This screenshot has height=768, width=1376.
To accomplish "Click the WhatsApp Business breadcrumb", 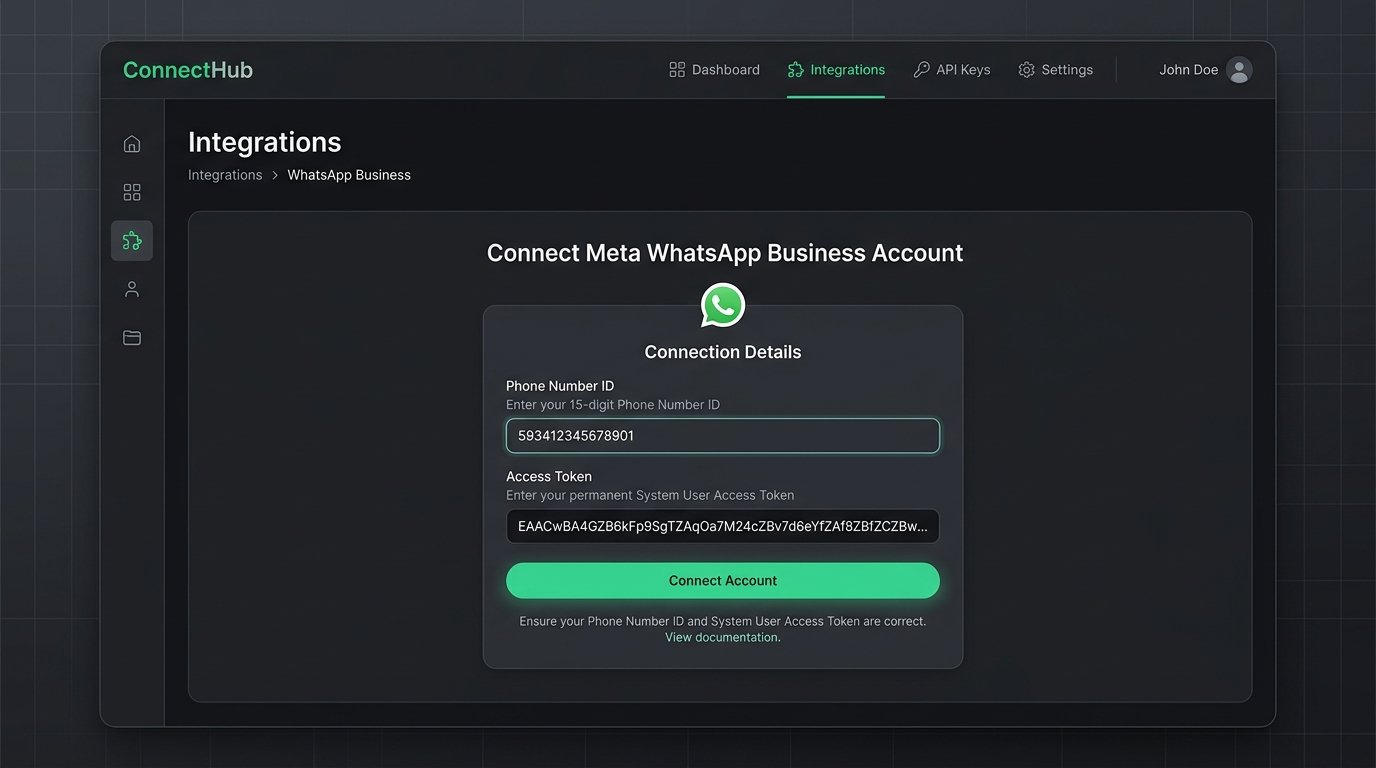I will (x=349, y=175).
